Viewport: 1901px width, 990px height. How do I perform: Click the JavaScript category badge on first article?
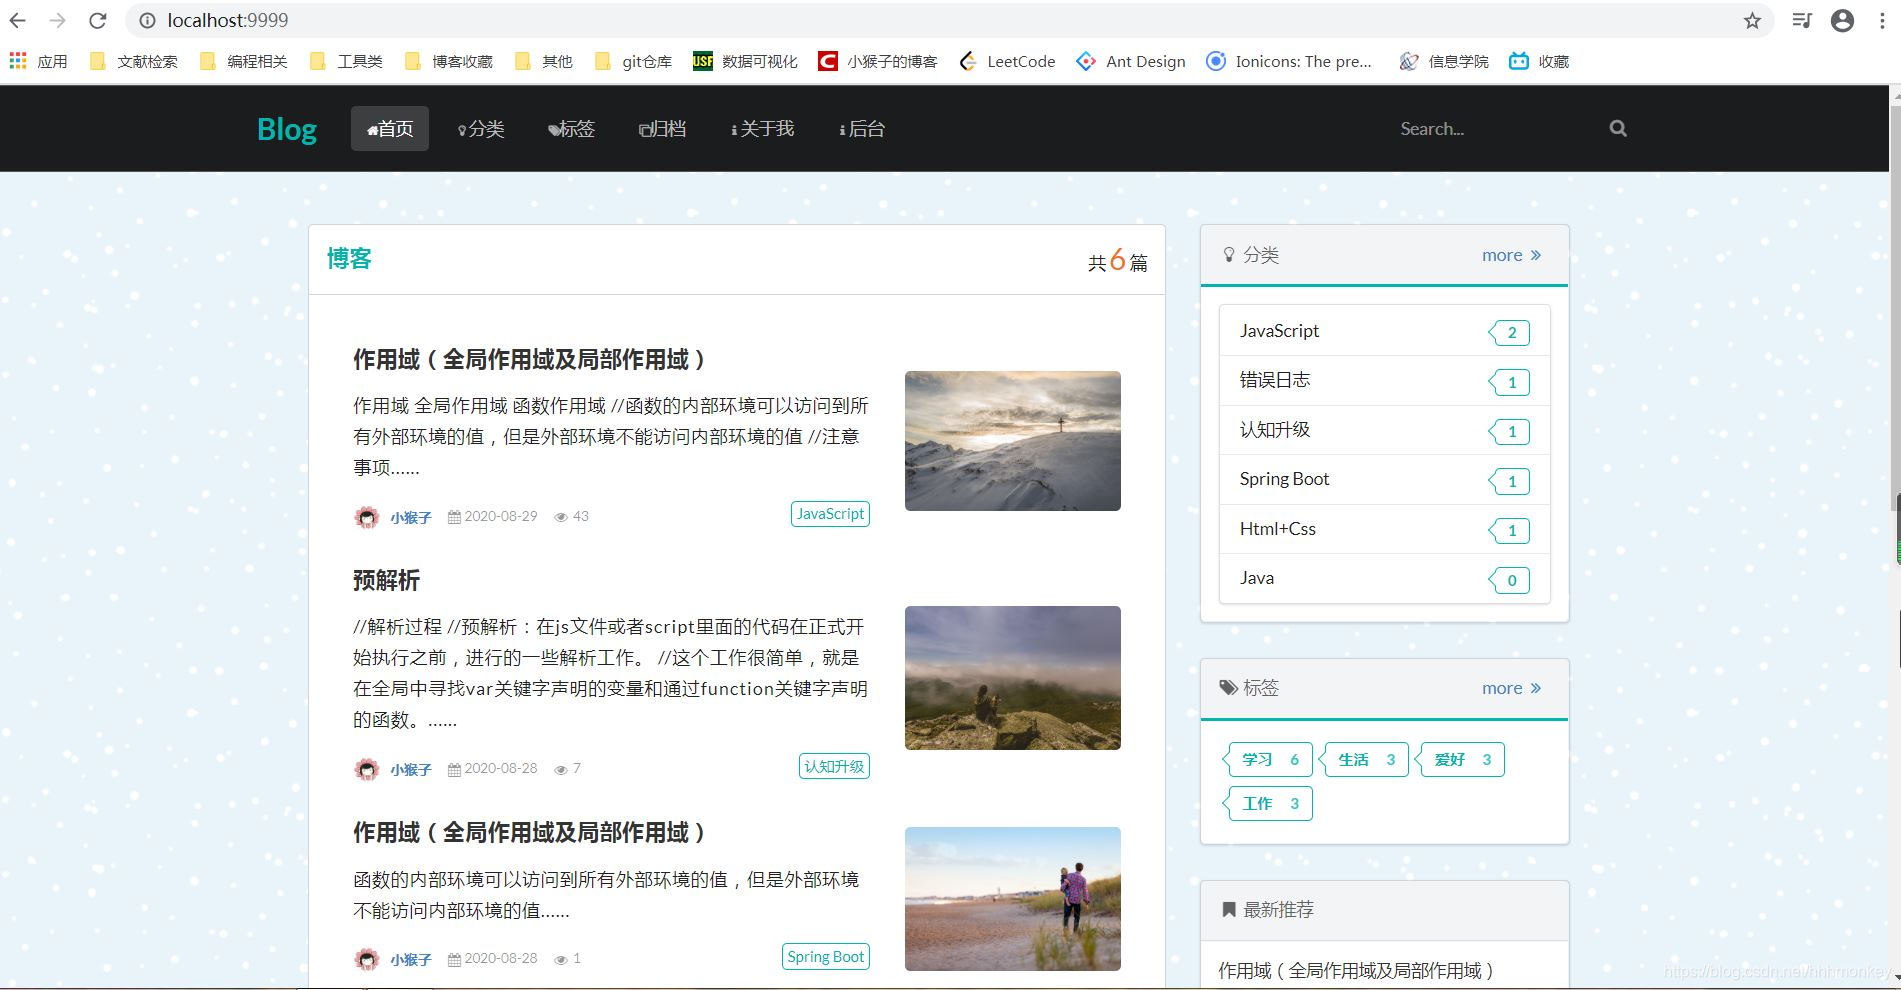click(829, 513)
